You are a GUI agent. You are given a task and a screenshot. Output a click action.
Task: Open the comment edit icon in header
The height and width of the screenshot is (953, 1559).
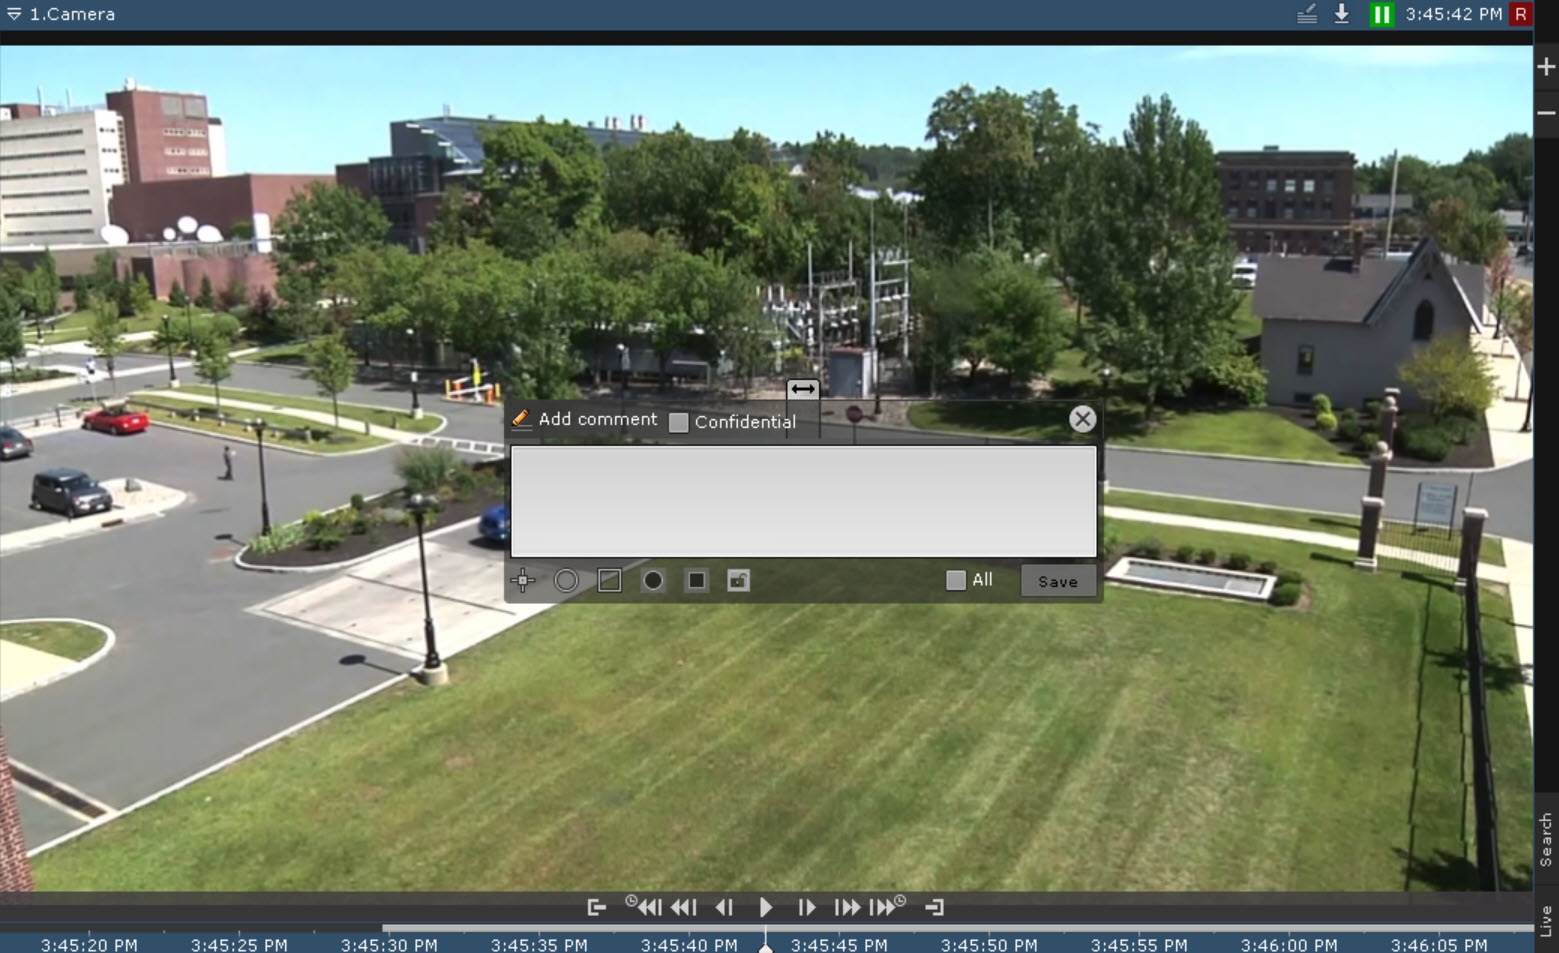[x=1306, y=14]
